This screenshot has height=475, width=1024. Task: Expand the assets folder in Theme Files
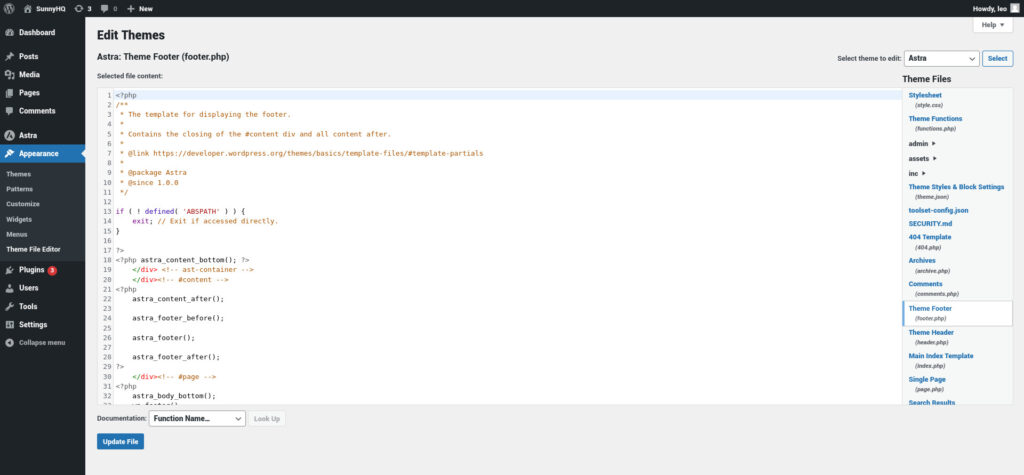point(923,158)
